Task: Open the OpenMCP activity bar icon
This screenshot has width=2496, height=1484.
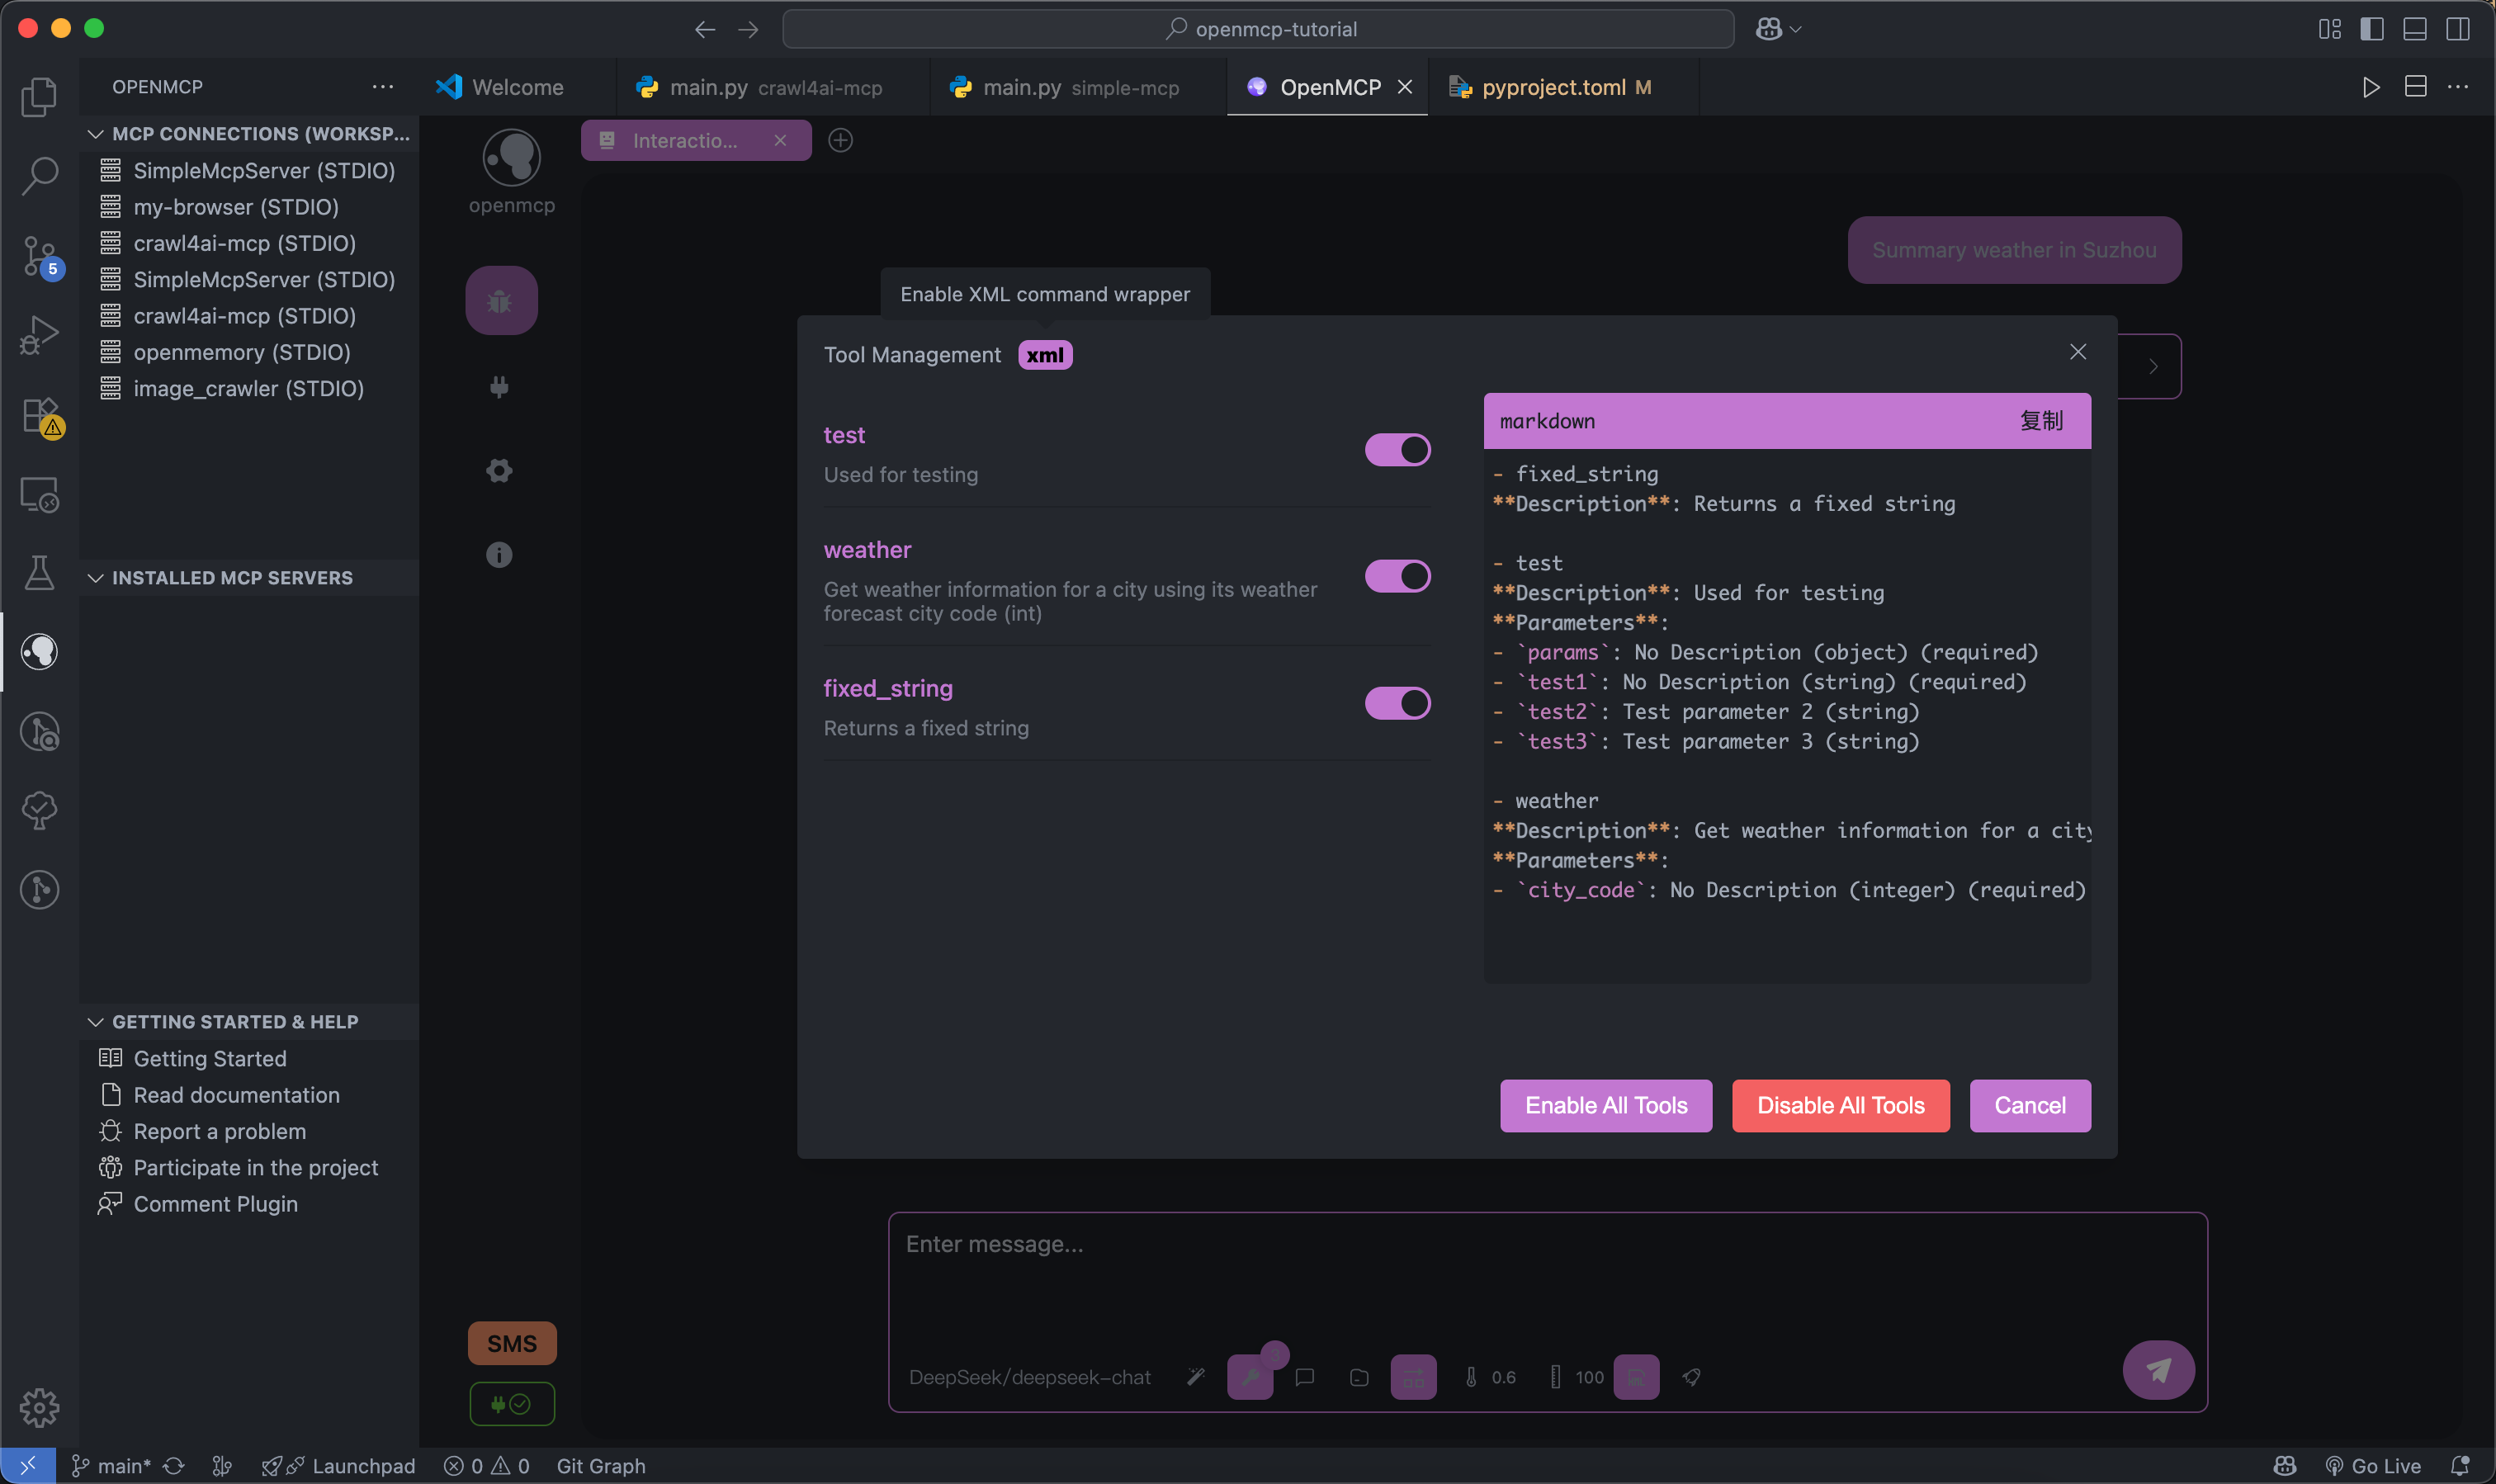Action: [x=39, y=651]
